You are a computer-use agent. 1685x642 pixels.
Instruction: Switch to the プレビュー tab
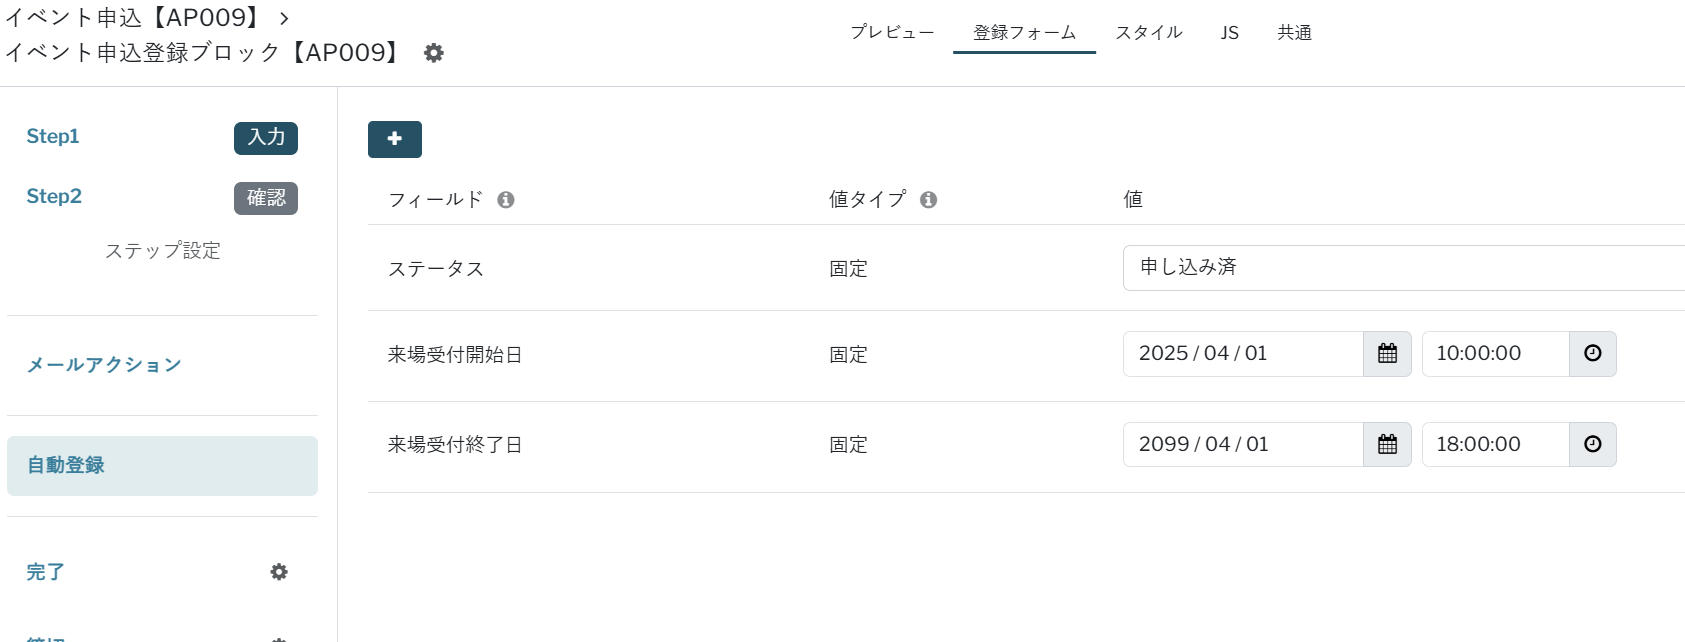click(x=892, y=33)
